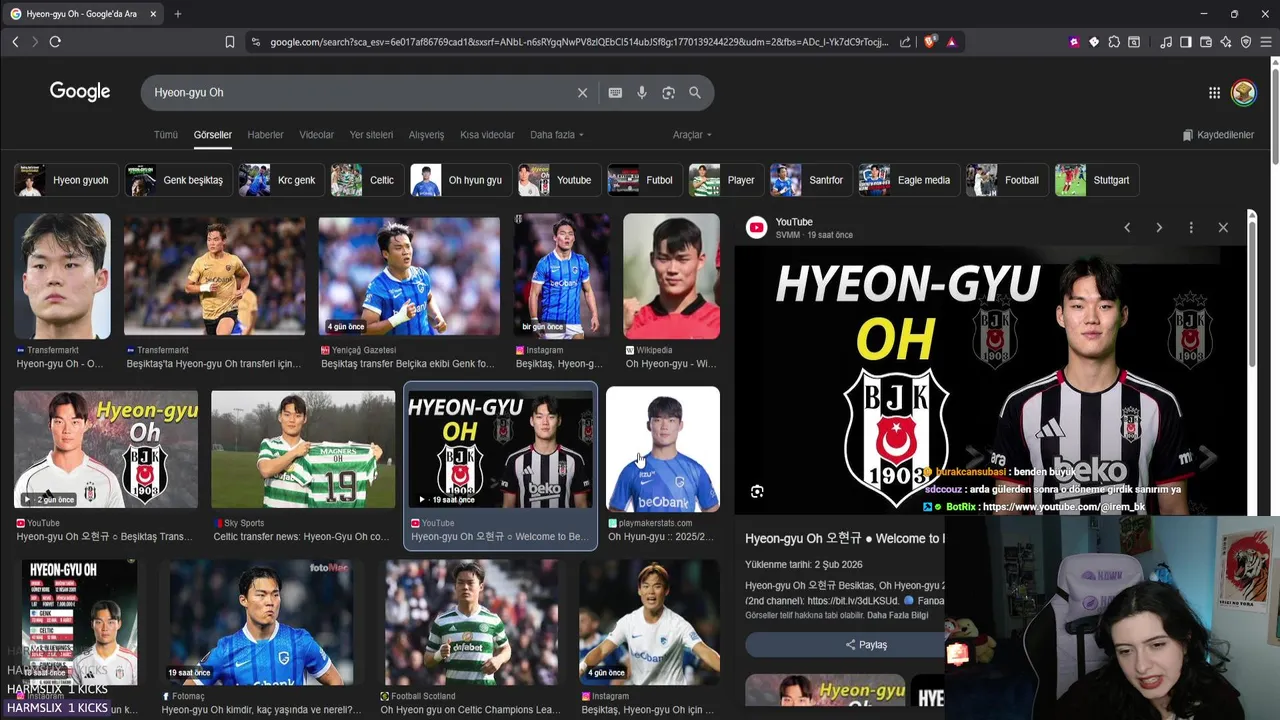This screenshot has width=1280, height=720.
Task: Expand the Araçlar tools dropdown
Action: (x=692, y=135)
